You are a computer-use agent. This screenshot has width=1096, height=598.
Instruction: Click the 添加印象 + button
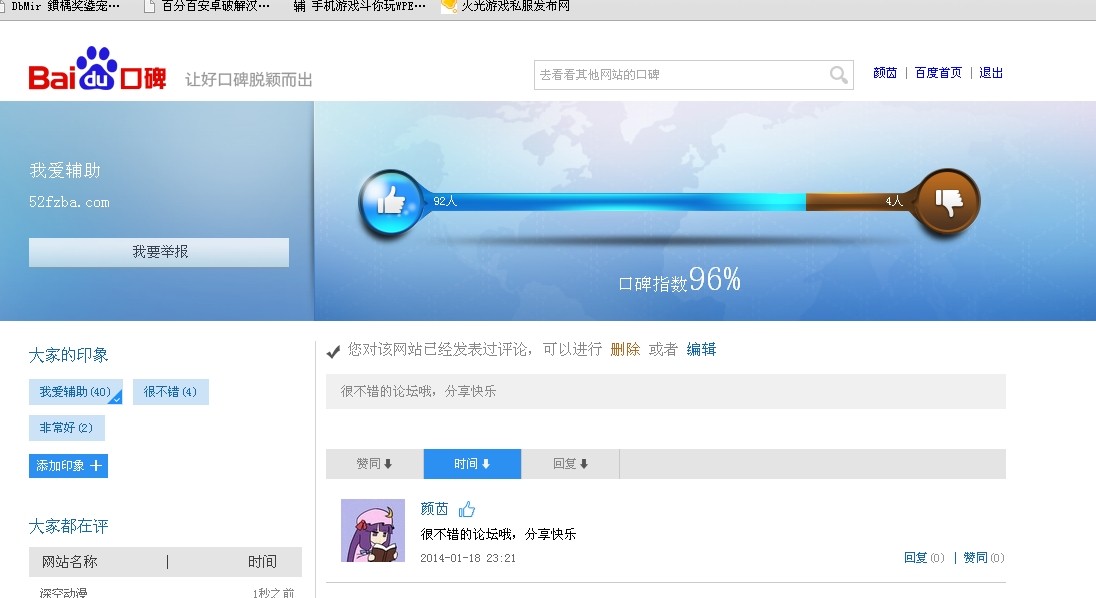click(68, 466)
